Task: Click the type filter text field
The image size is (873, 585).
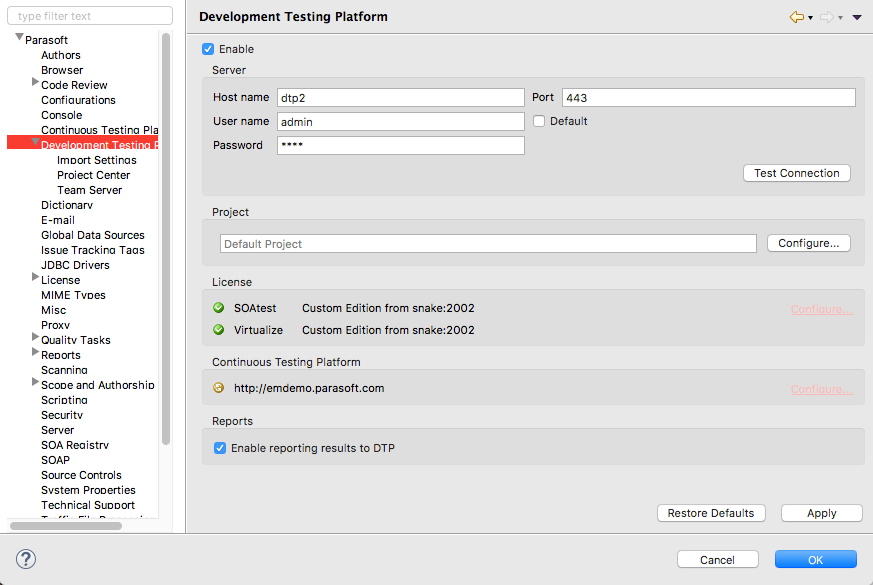Action: coord(90,16)
